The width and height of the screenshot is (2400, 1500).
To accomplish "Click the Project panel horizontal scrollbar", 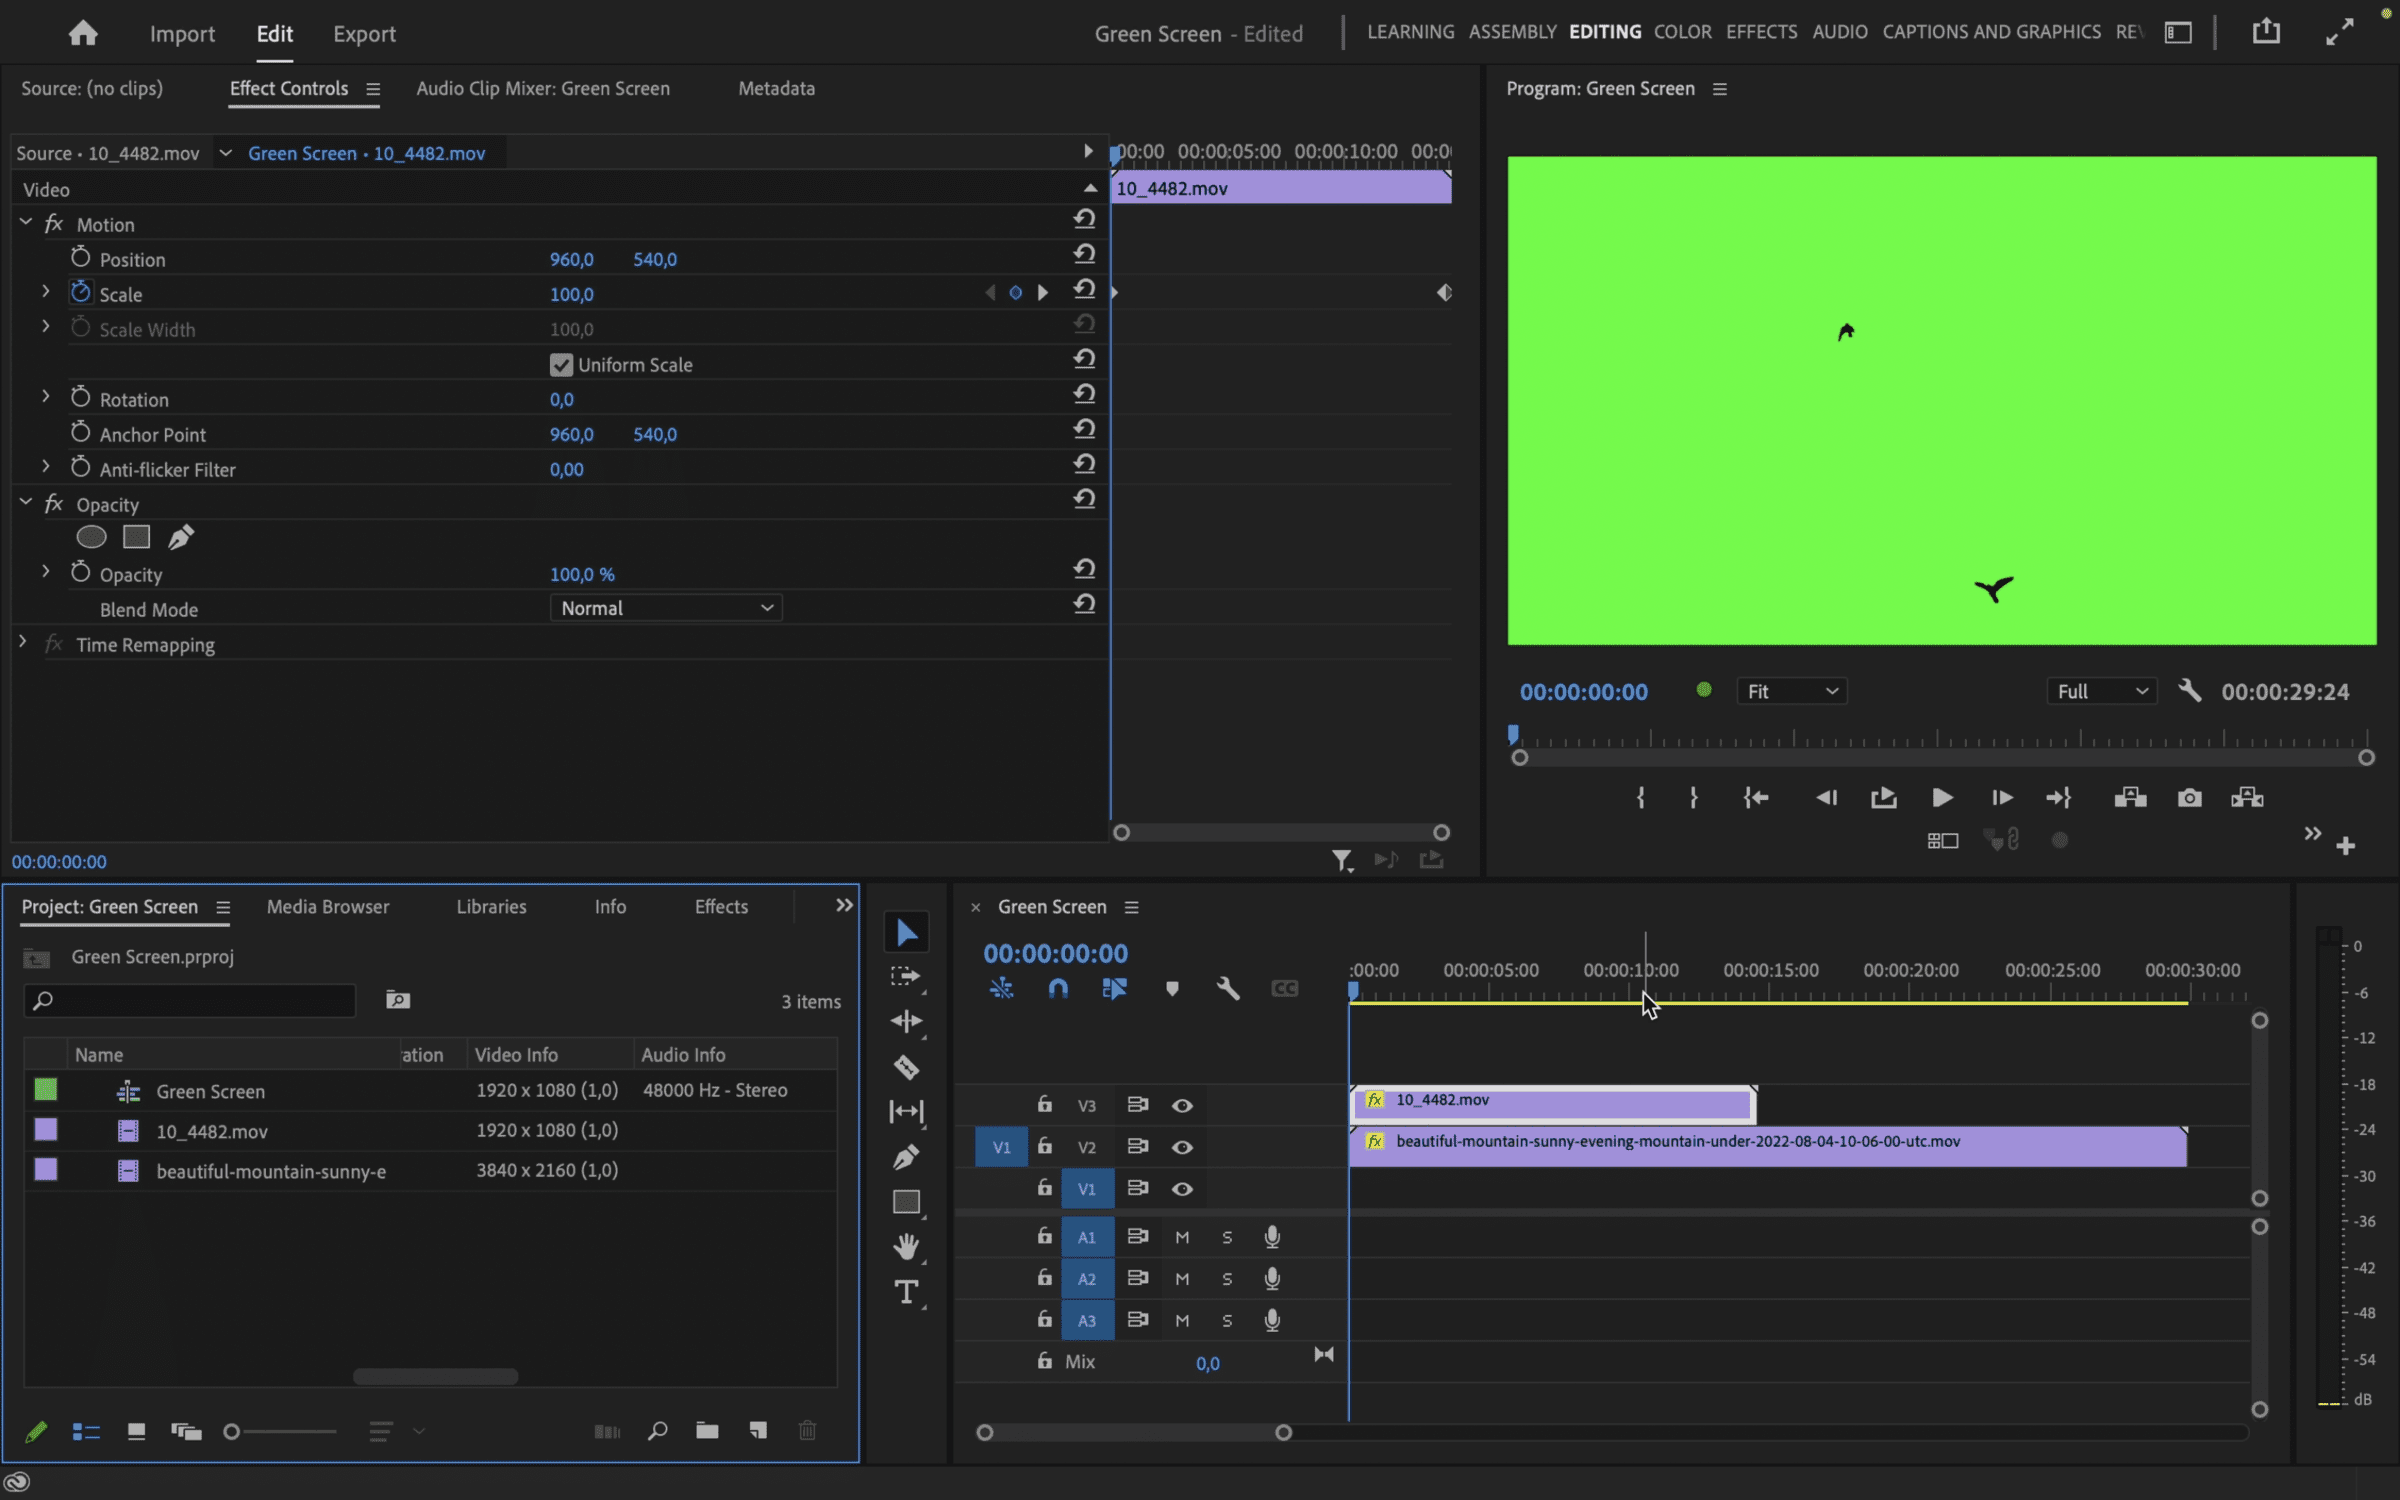I will 435,1376.
